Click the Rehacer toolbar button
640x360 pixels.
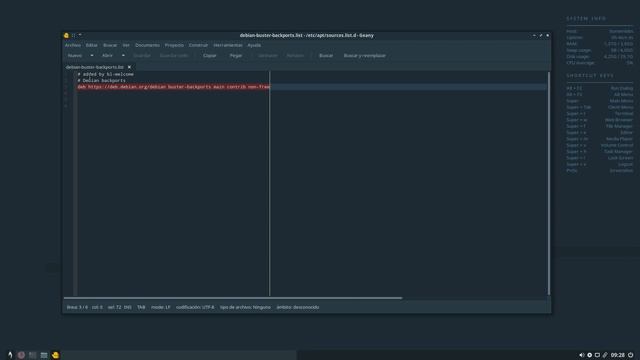tap(295, 56)
